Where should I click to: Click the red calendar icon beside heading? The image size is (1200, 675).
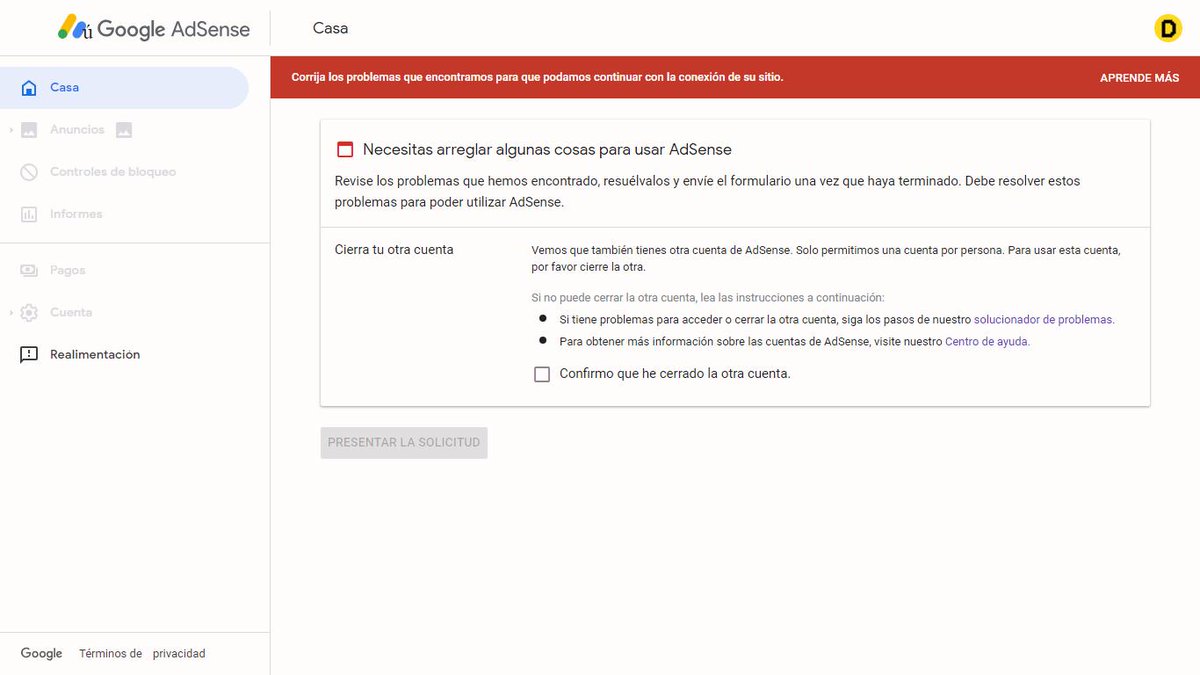click(345, 150)
